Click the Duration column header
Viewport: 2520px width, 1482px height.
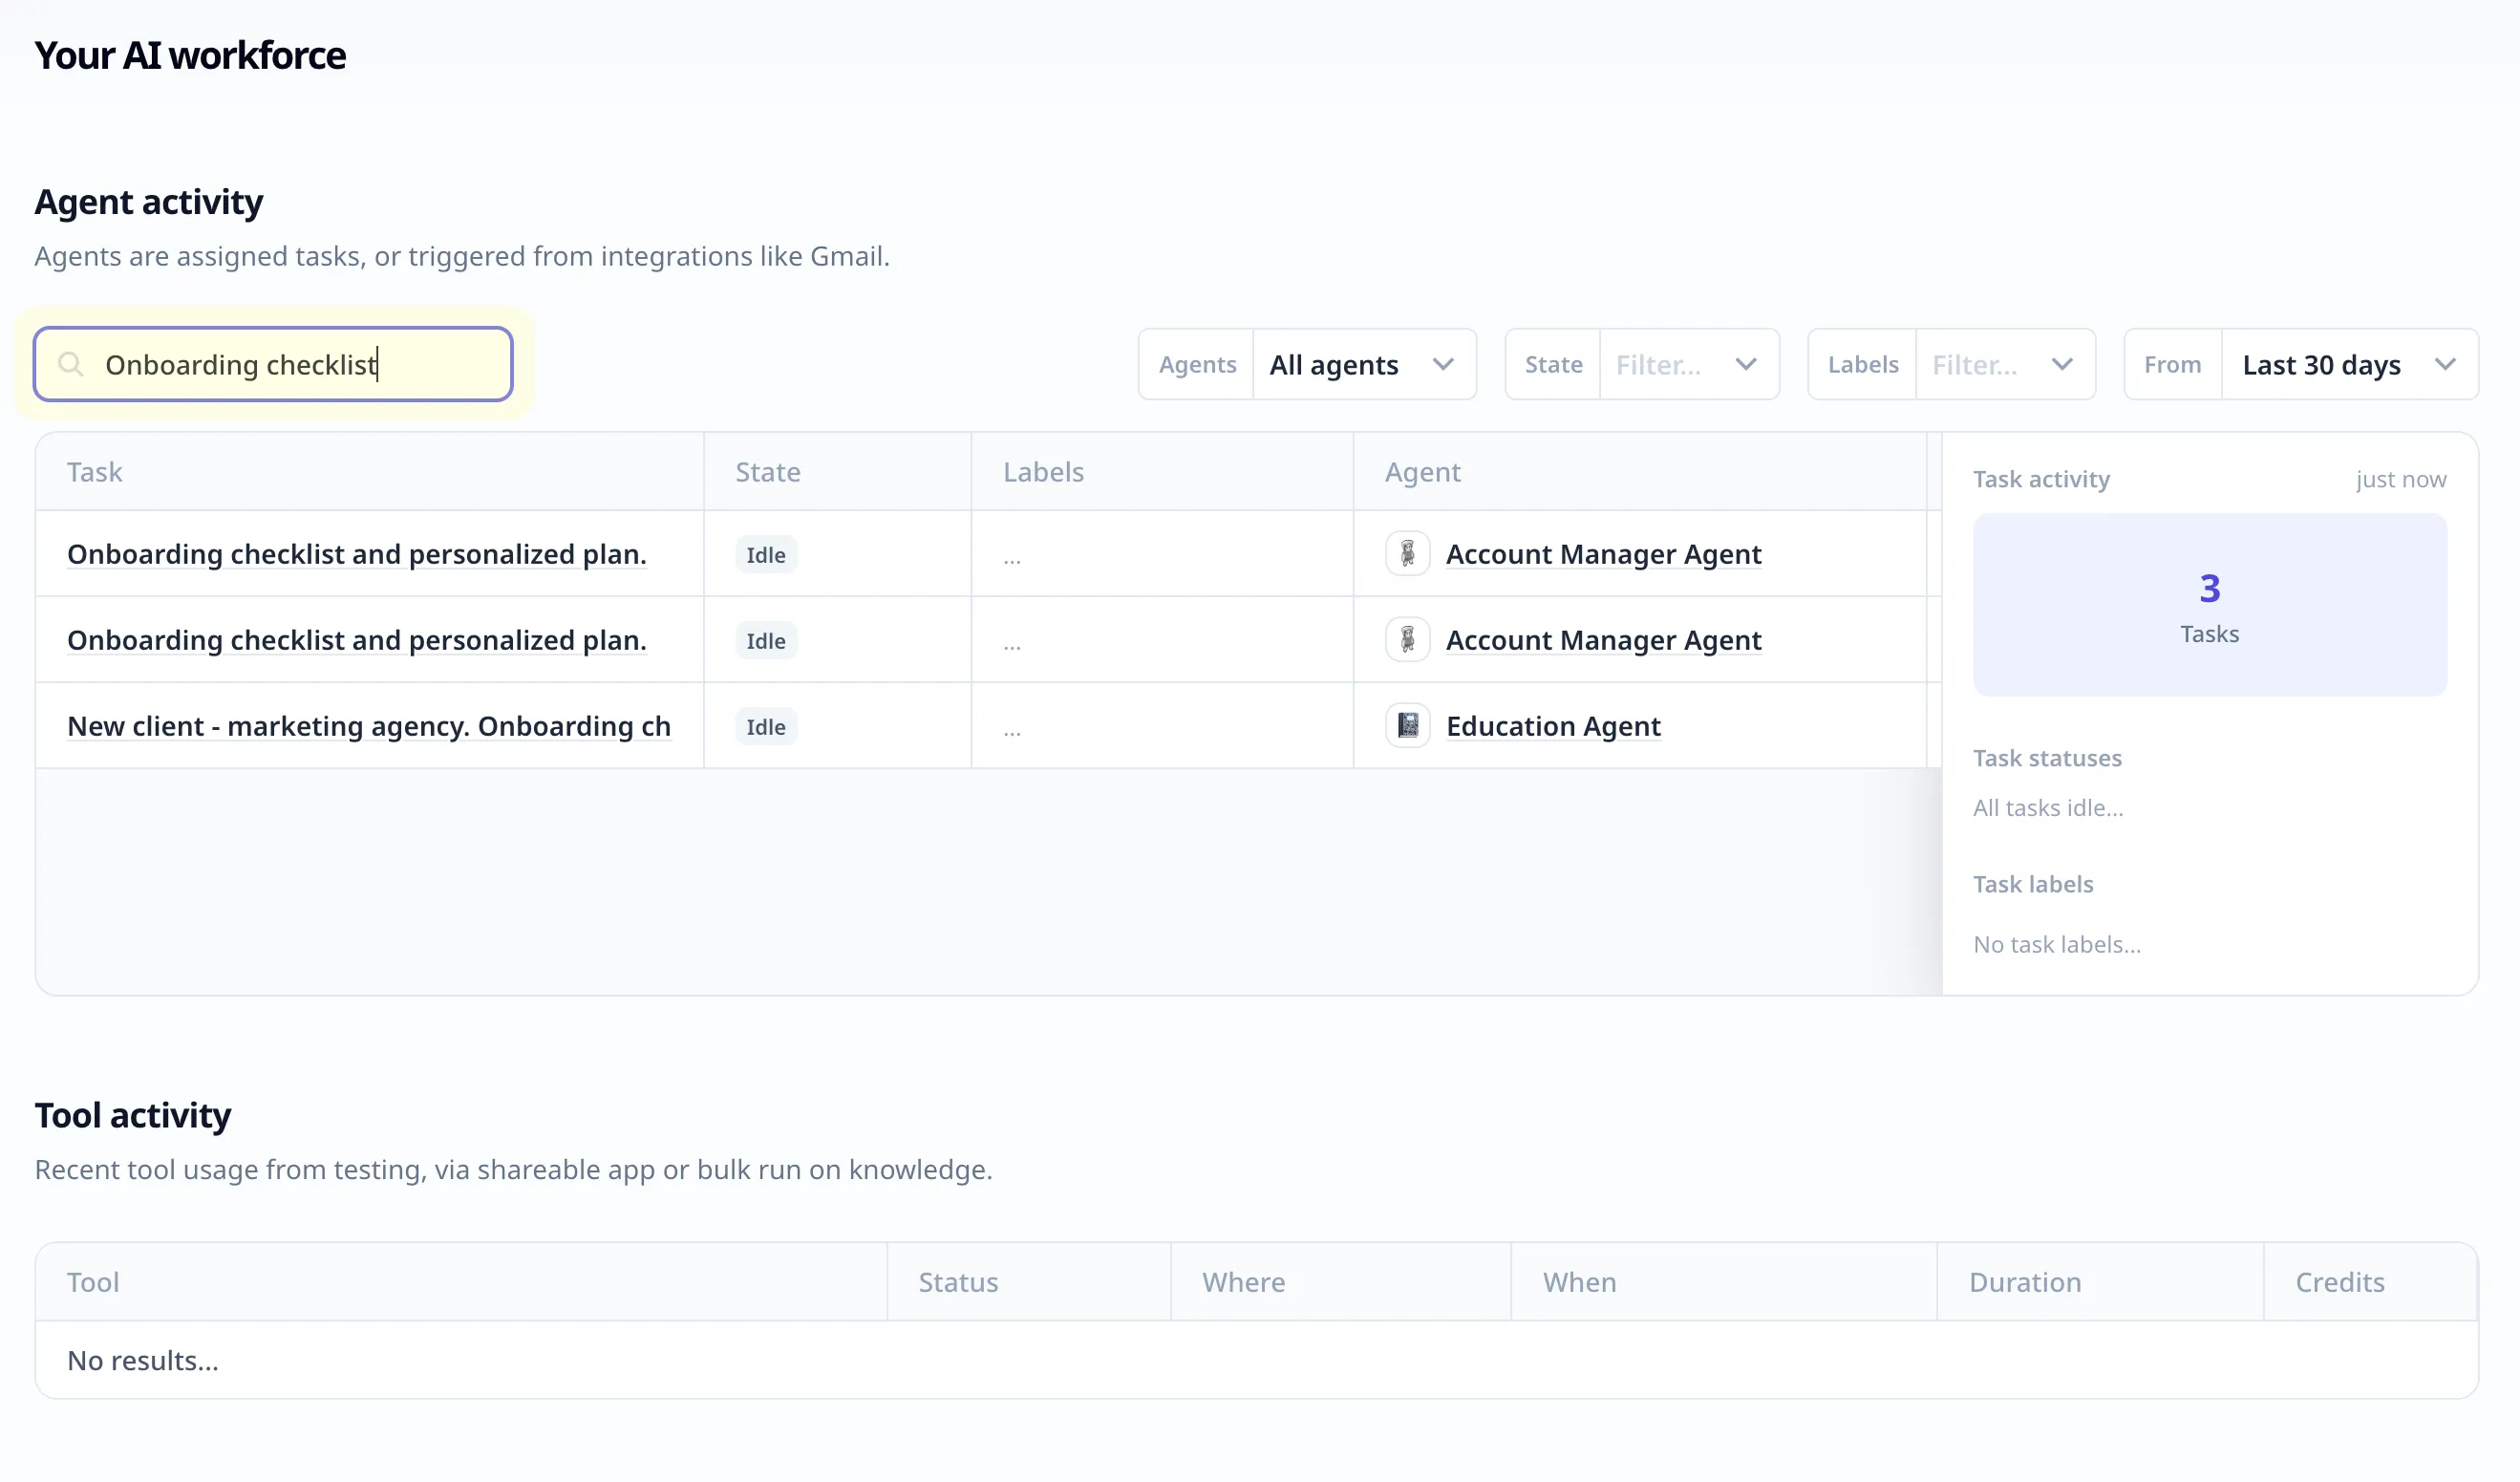[2024, 1282]
